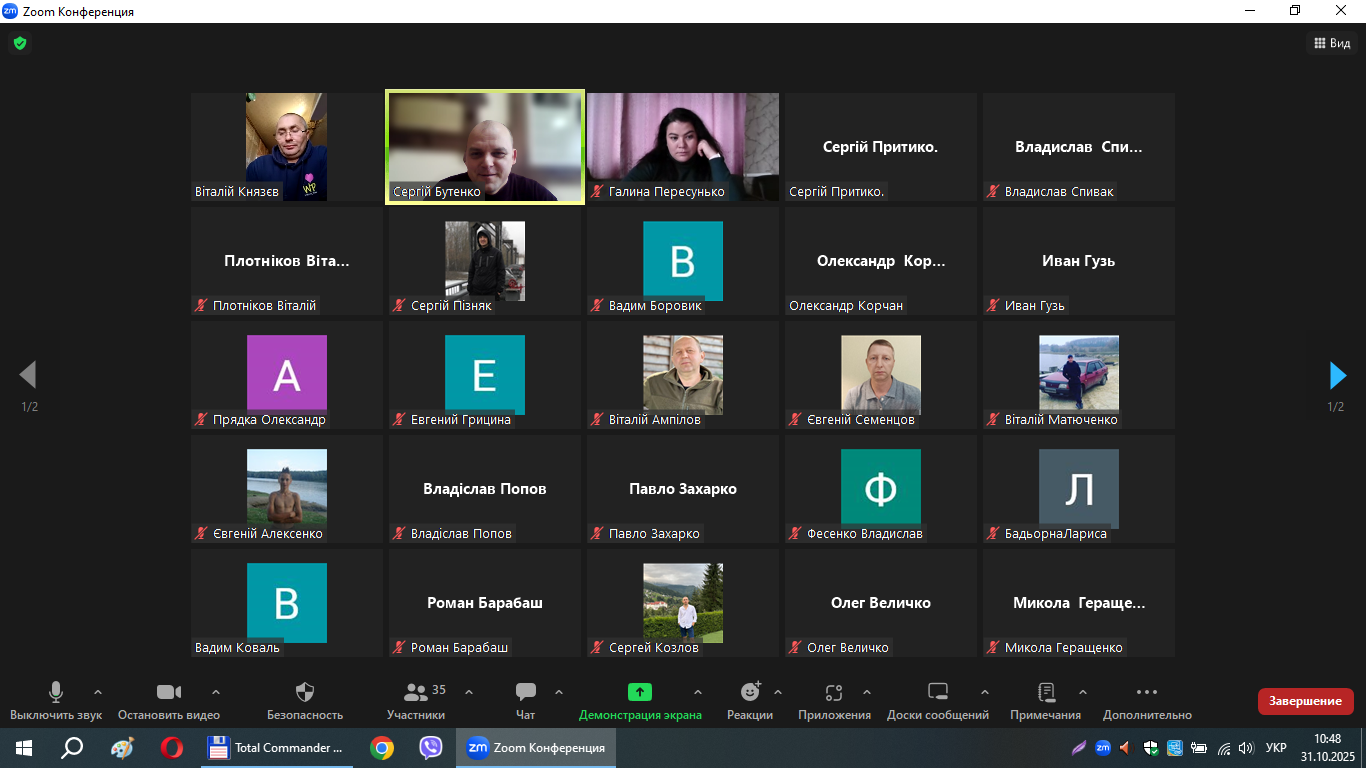Open Viber from the Windows taskbar
The image size is (1366, 768).
(431, 748)
